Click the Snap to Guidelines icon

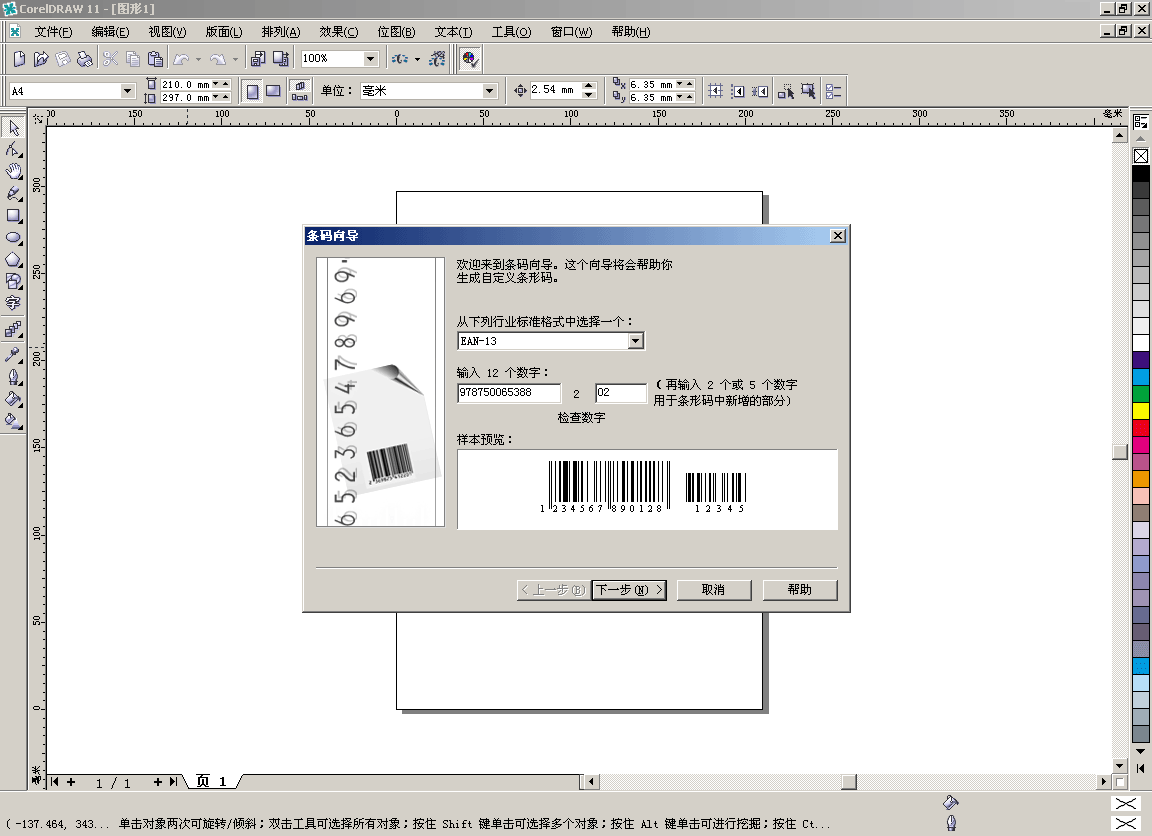click(738, 91)
